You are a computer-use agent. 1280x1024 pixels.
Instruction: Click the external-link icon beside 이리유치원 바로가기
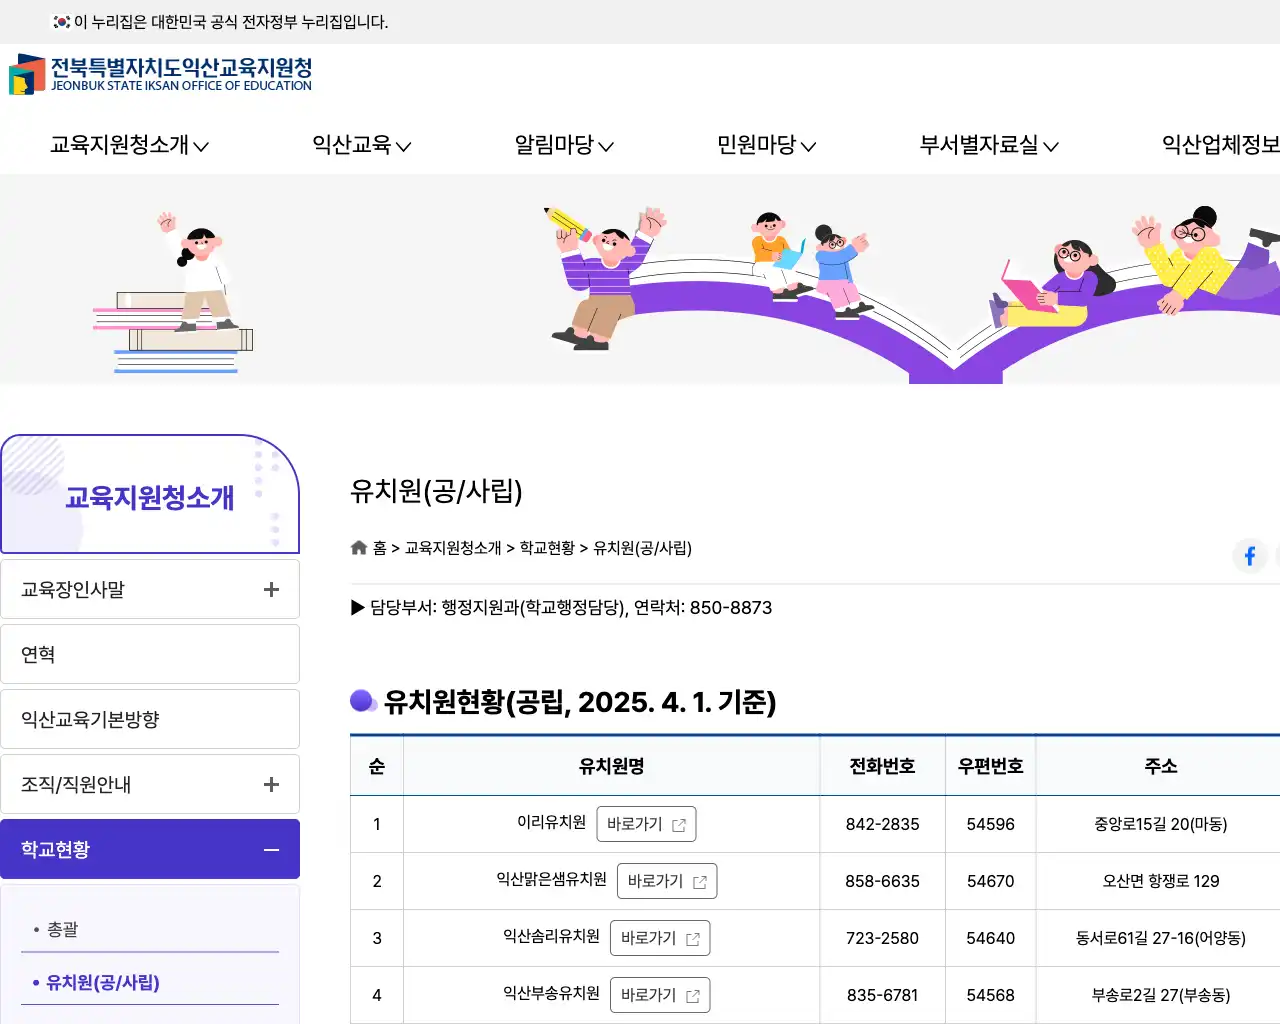(678, 824)
